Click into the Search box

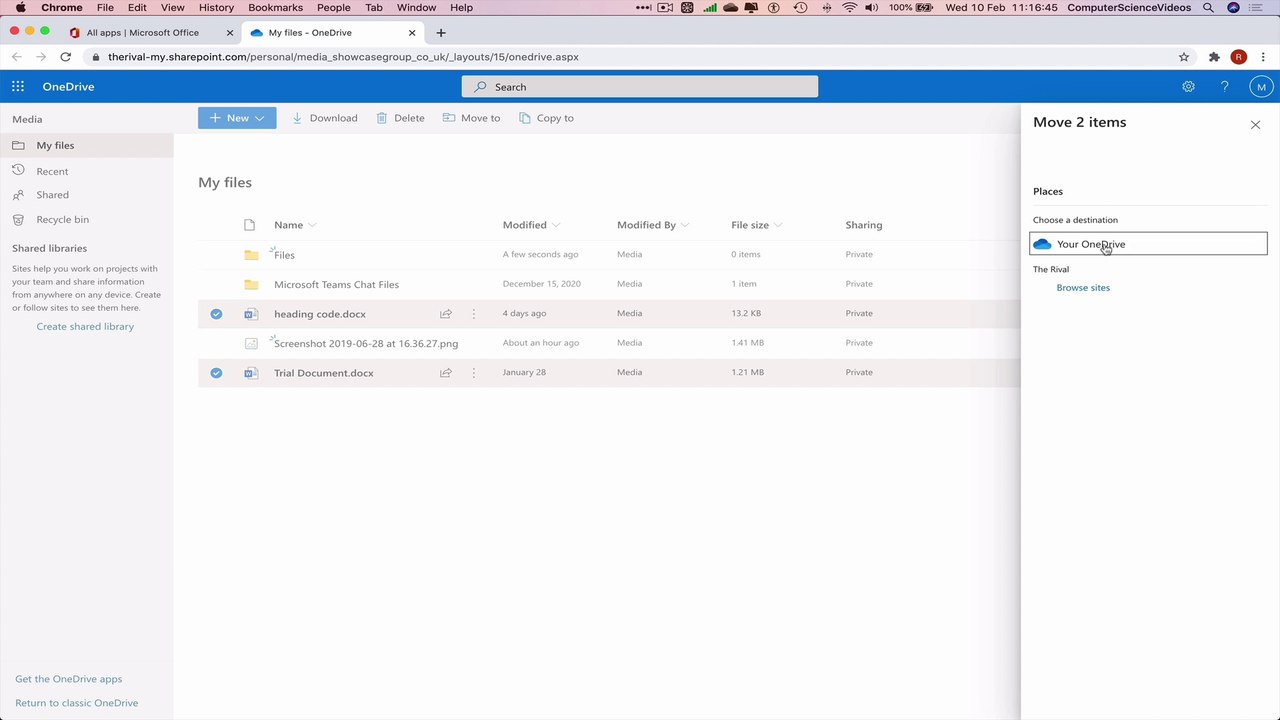pos(640,87)
